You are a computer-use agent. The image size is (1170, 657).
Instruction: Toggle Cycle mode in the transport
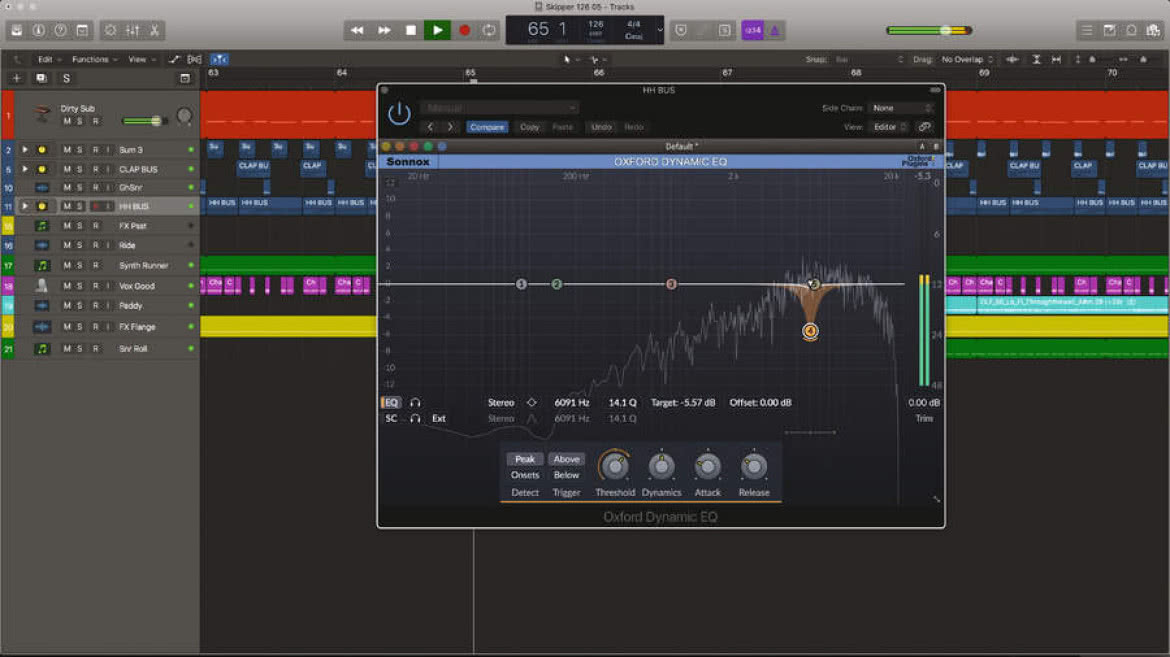tap(489, 31)
